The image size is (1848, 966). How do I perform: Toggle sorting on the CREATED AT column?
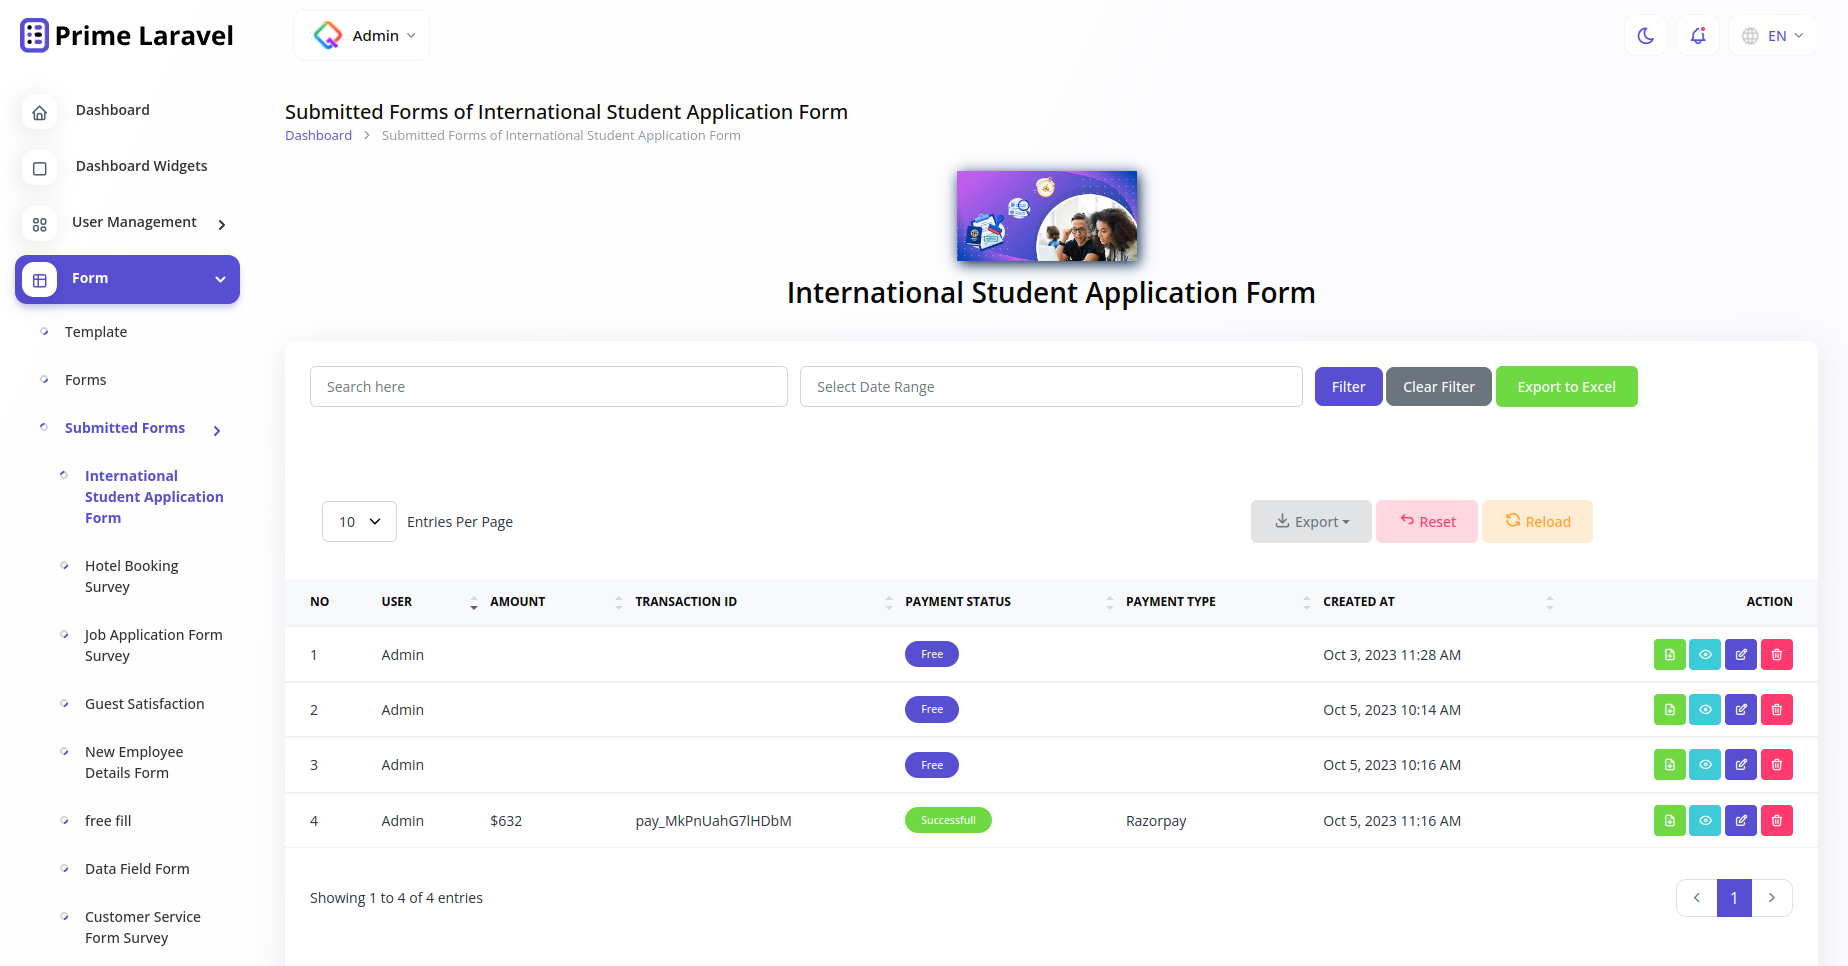coord(1550,602)
